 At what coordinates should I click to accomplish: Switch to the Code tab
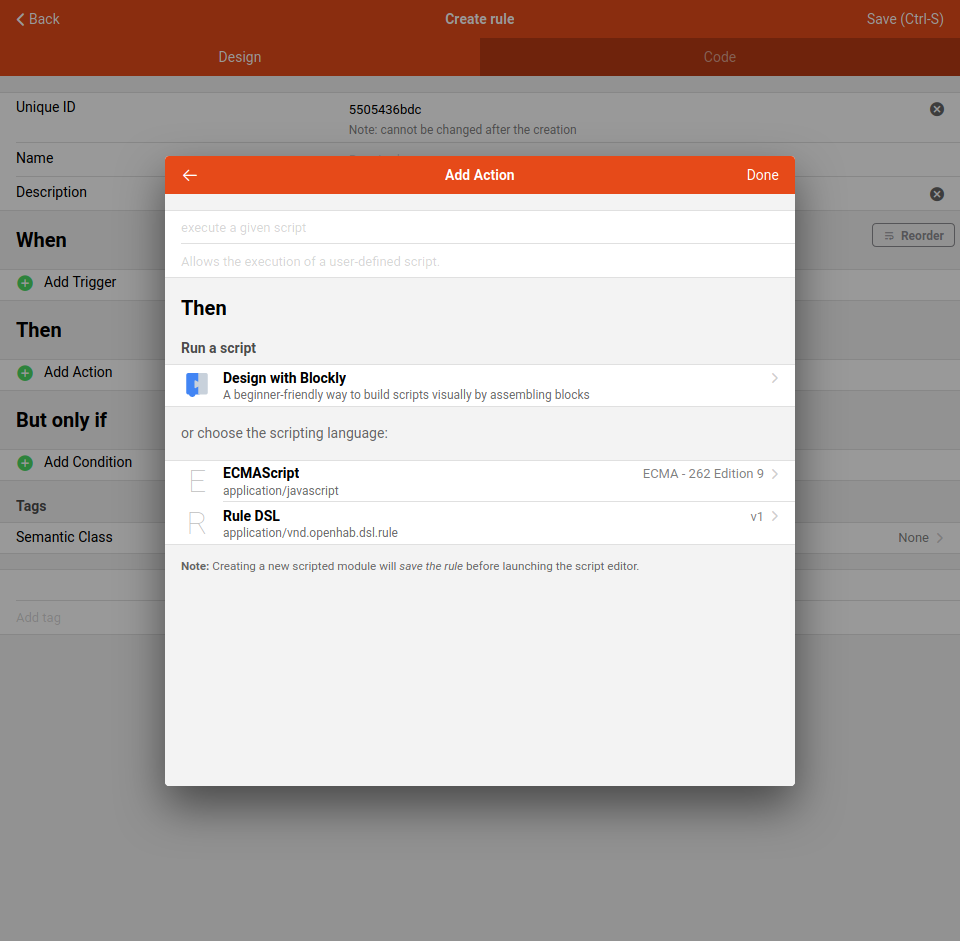coord(720,57)
